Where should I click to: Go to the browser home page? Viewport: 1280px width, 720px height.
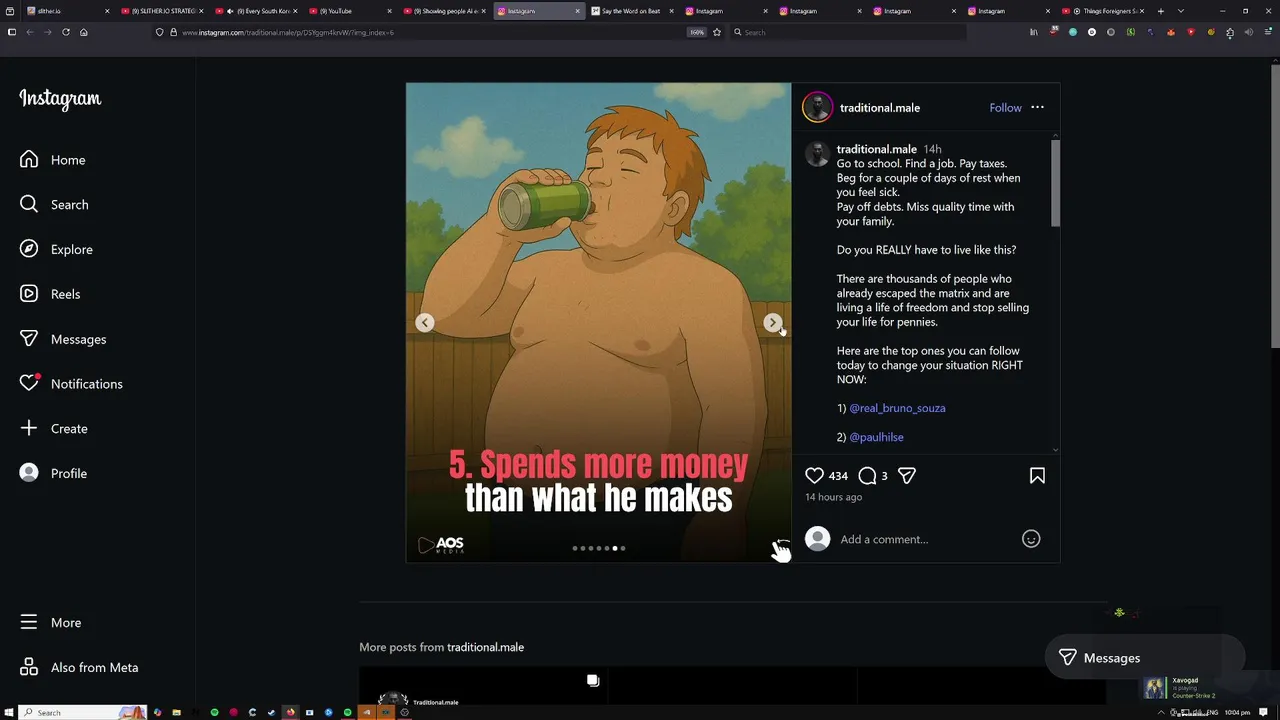[84, 32]
